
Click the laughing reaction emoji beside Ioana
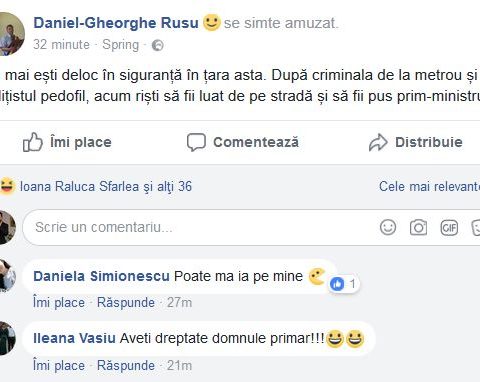[7, 186]
